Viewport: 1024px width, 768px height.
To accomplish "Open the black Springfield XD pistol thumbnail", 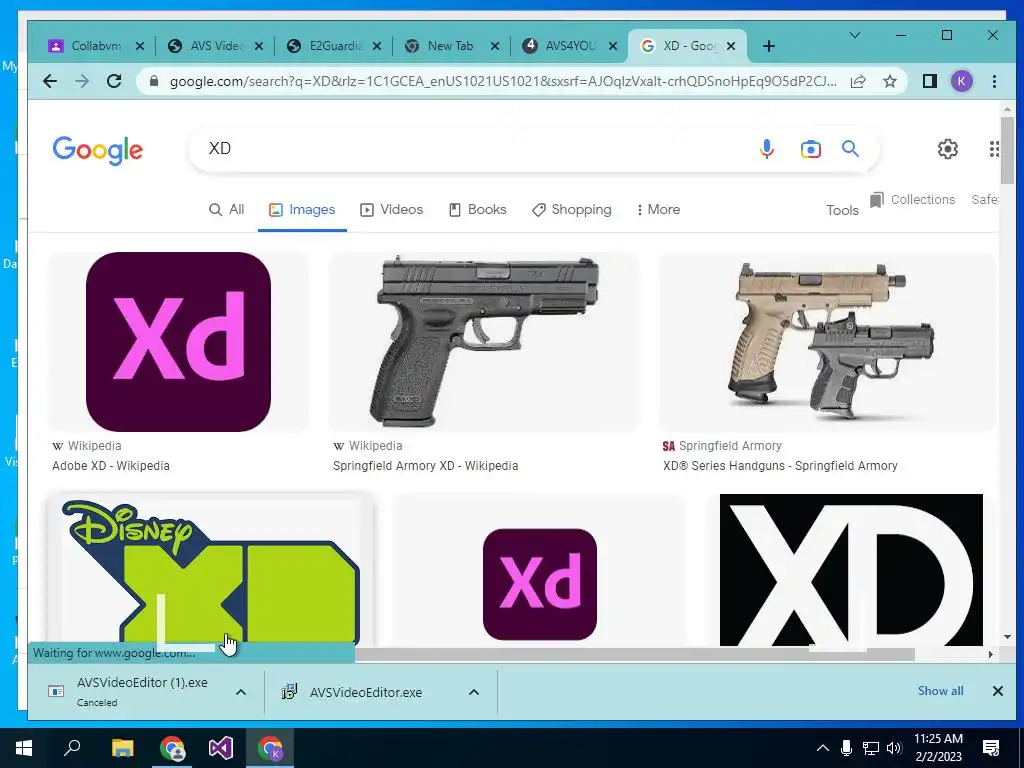I will point(483,342).
